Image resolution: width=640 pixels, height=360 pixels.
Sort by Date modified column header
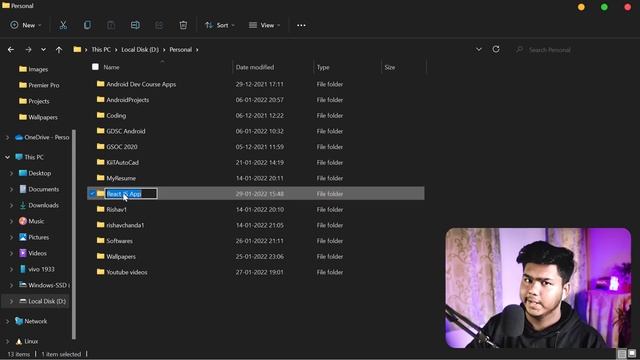pyautogui.click(x=255, y=67)
